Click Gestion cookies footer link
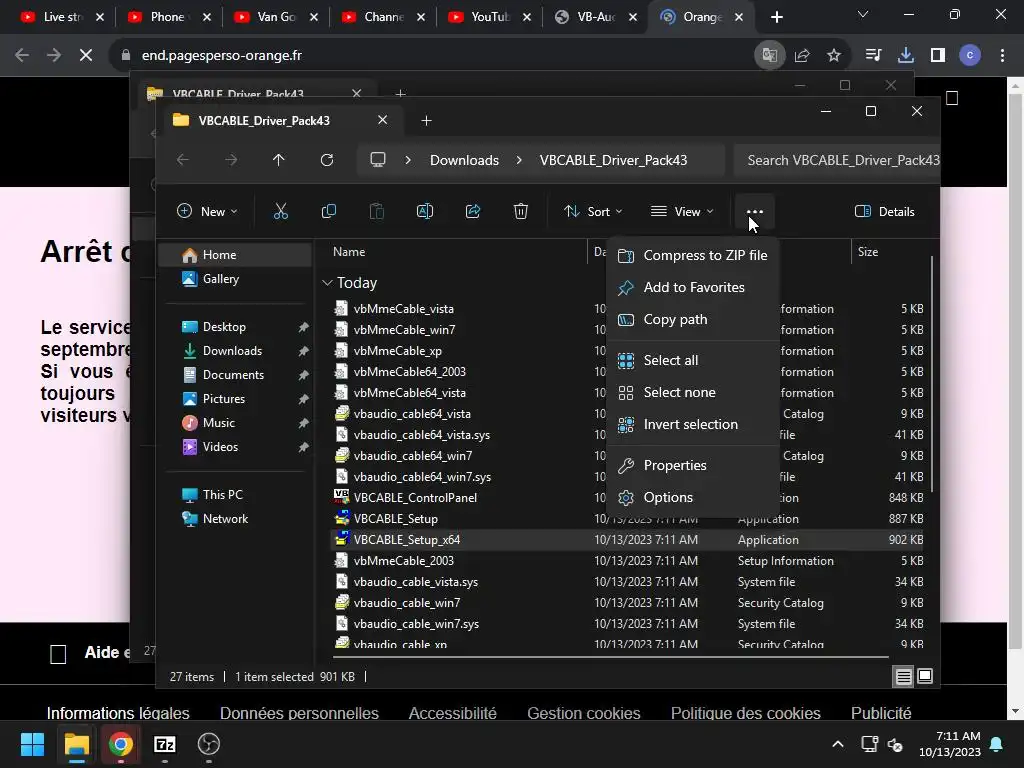 coord(584,713)
